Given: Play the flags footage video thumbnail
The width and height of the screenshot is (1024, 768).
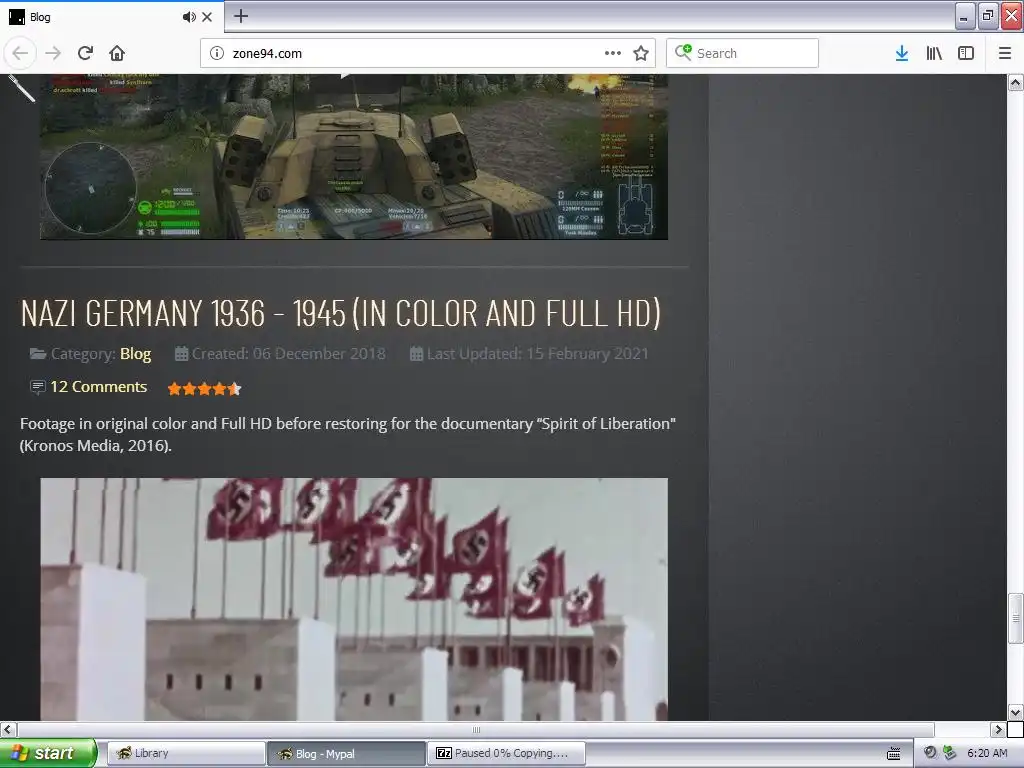Looking at the screenshot, I should [x=354, y=600].
